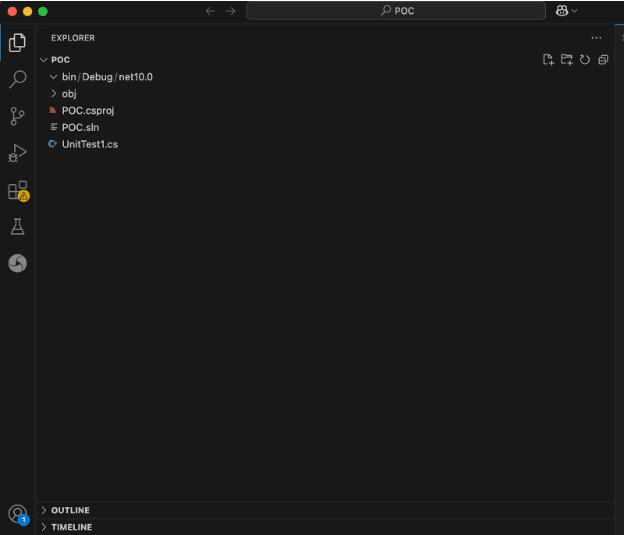Open the Run and Debug view

pos(17,153)
